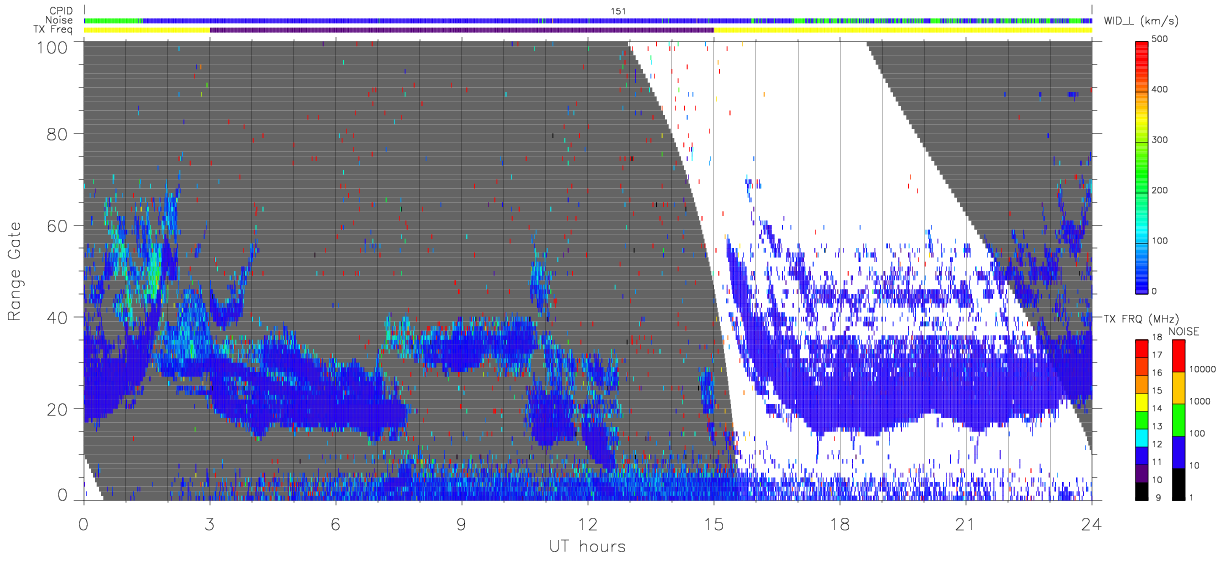1228x567 pixels.
Task: Click the purple band of TX FRQ legend
Action: pos(1141,472)
